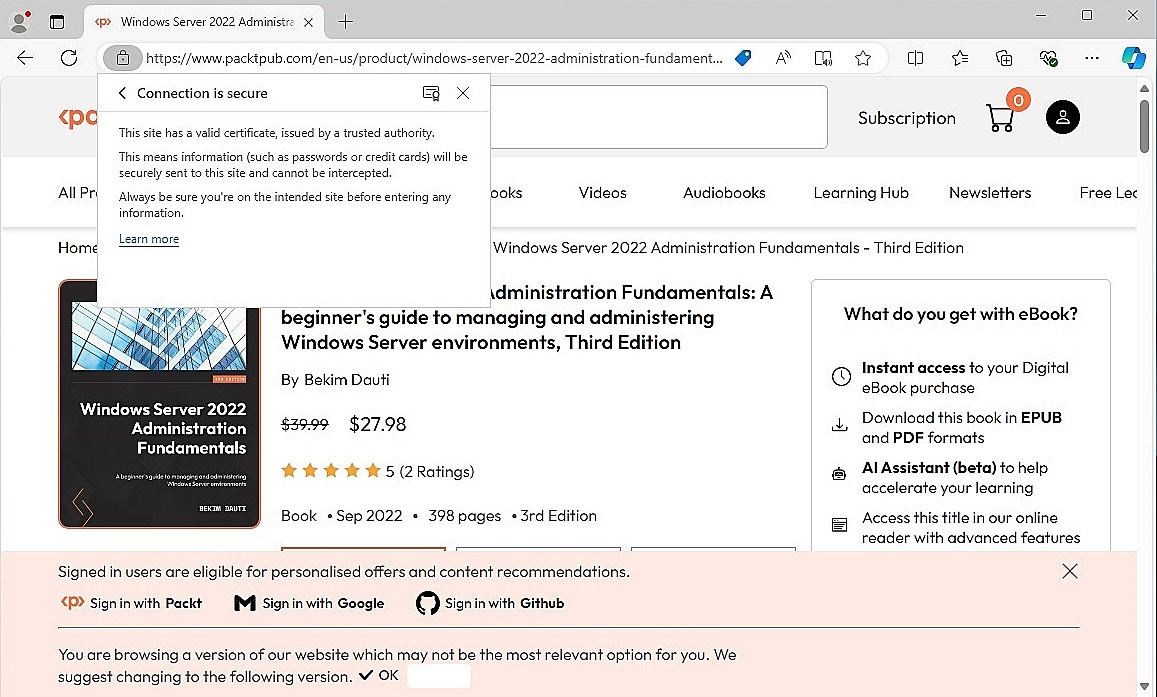Image resolution: width=1157 pixels, height=697 pixels.
Task: Click the Sep 2022 publication date
Action: (369, 516)
